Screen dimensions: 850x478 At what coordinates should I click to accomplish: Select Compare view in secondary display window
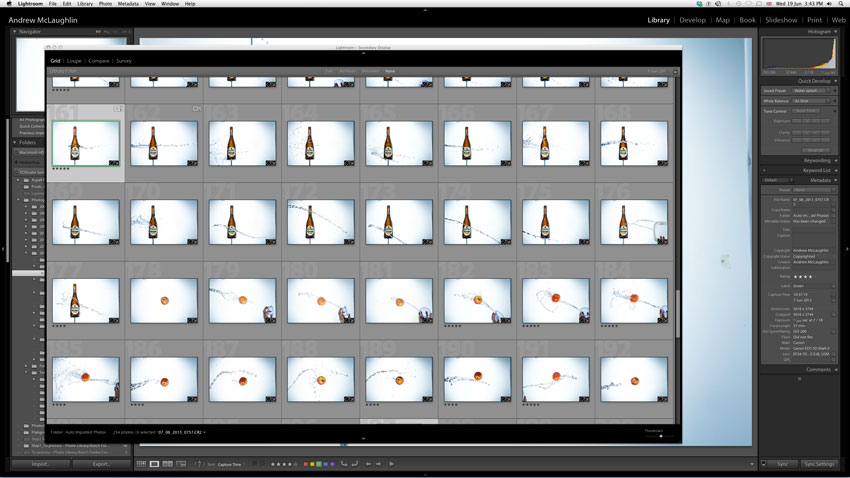99,61
